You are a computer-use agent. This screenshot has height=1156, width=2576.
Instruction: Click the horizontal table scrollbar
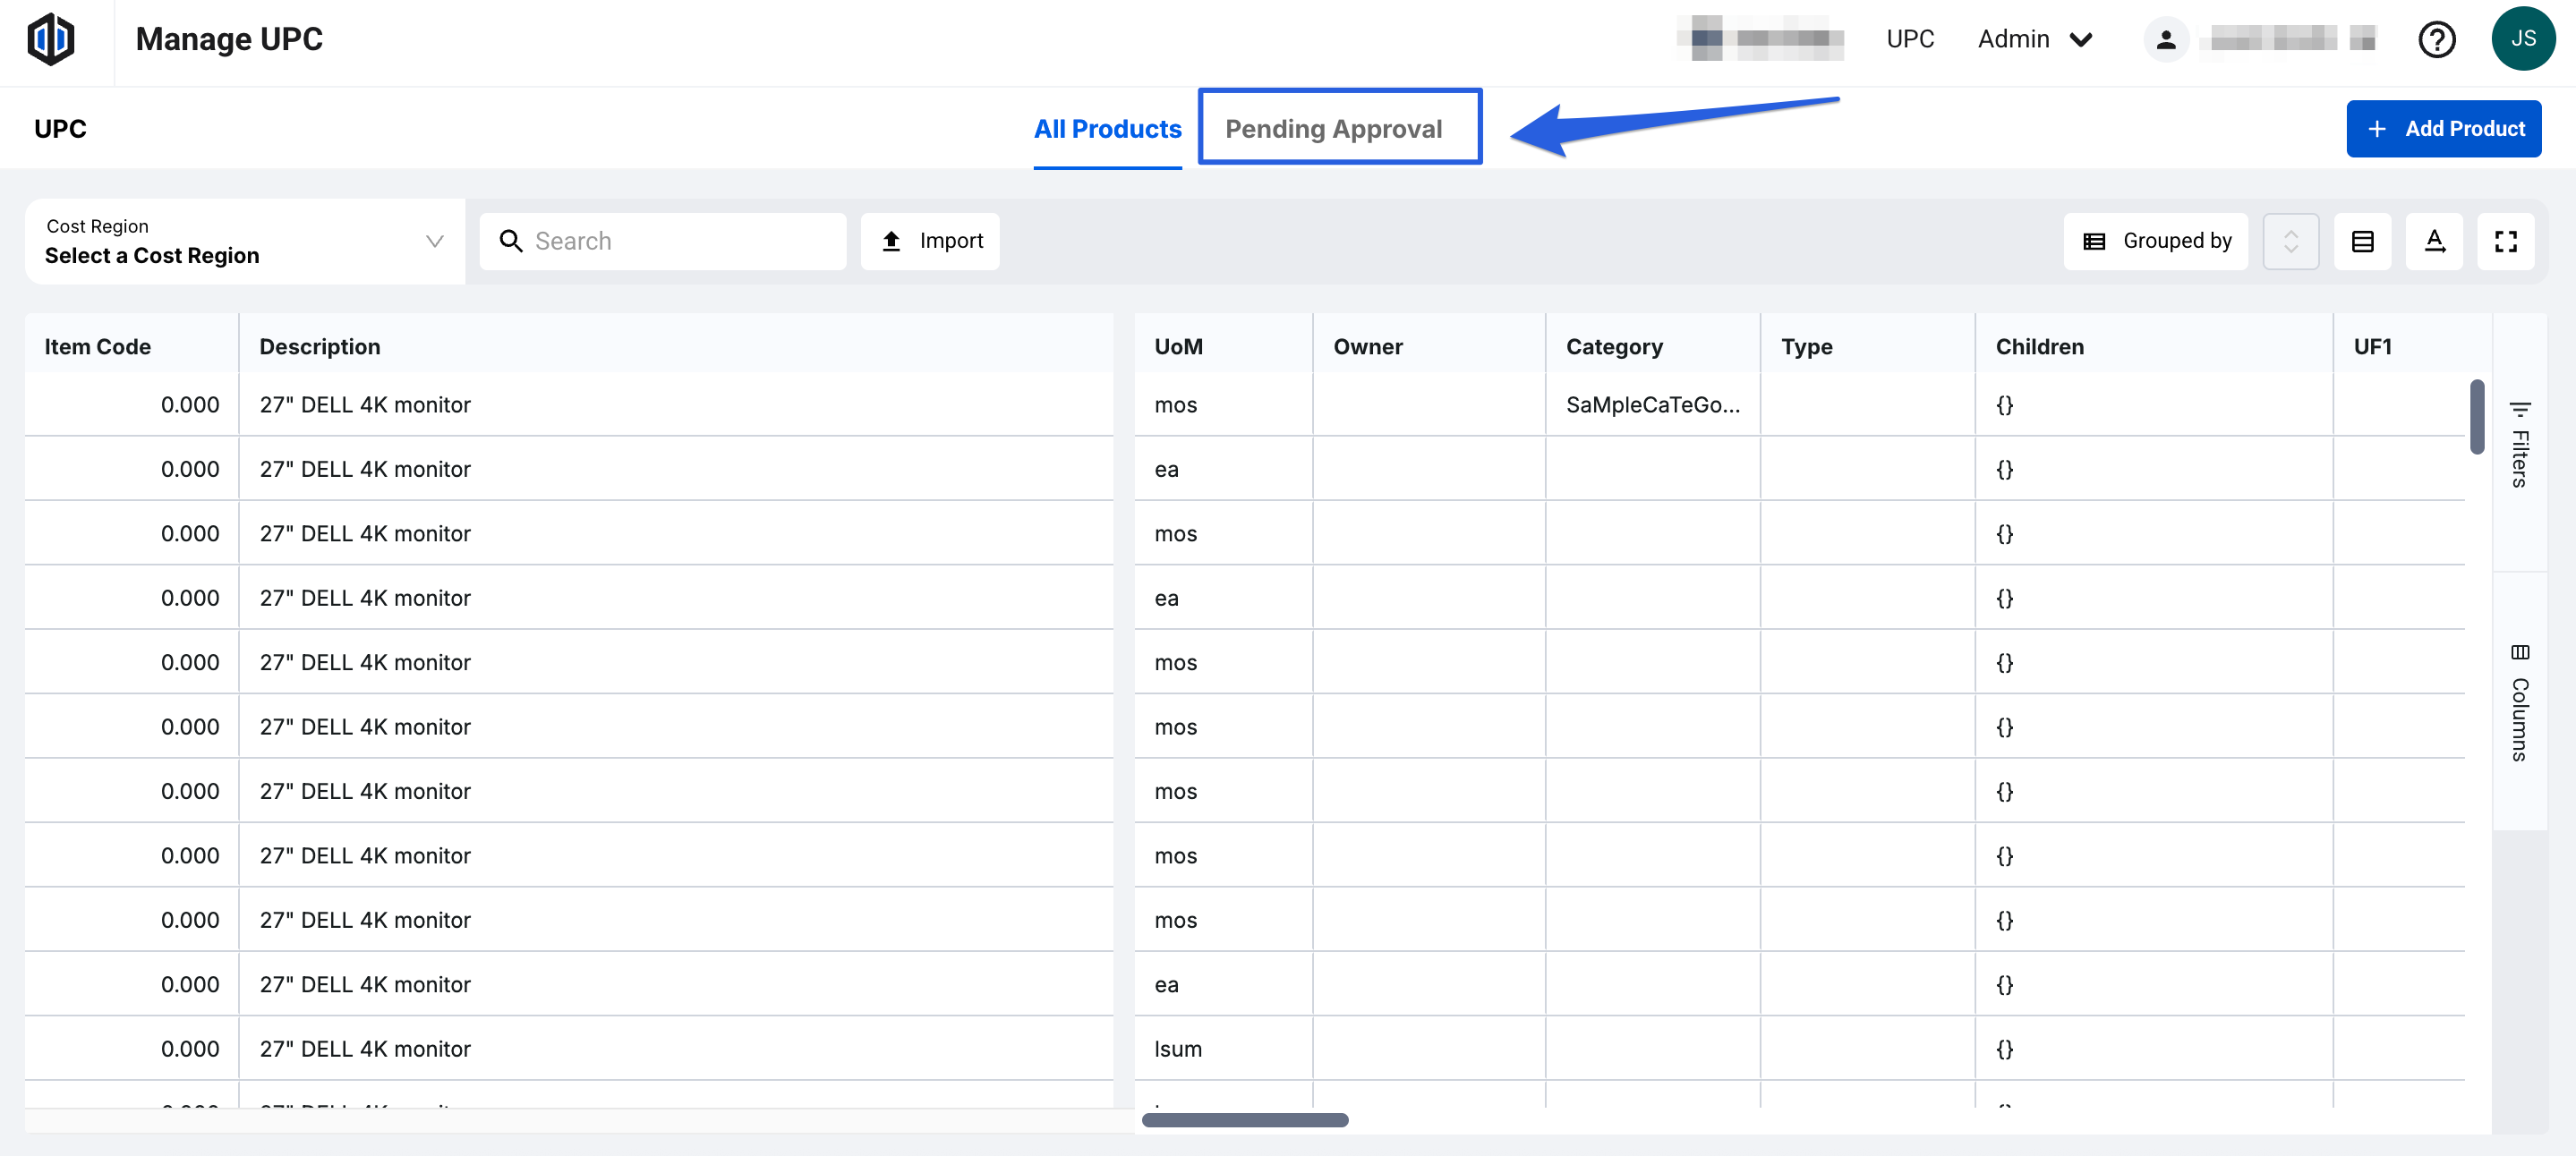point(1244,1120)
